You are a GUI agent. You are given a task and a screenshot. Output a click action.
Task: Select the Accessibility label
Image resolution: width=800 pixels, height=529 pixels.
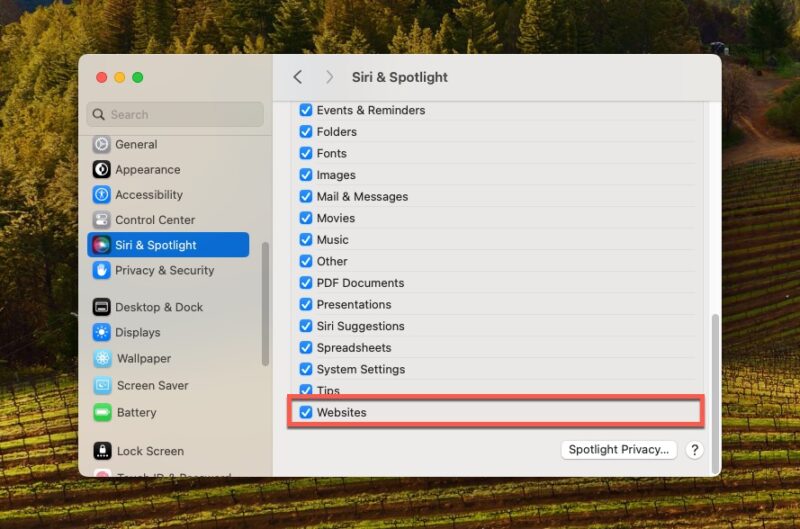click(x=149, y=194)
